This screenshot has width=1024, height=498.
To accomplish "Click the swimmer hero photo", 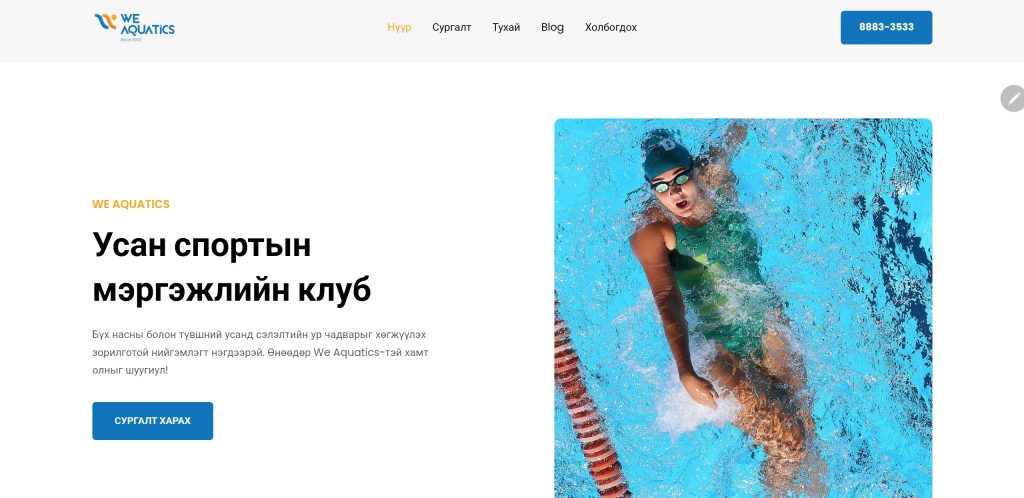I will coord(743,308).
